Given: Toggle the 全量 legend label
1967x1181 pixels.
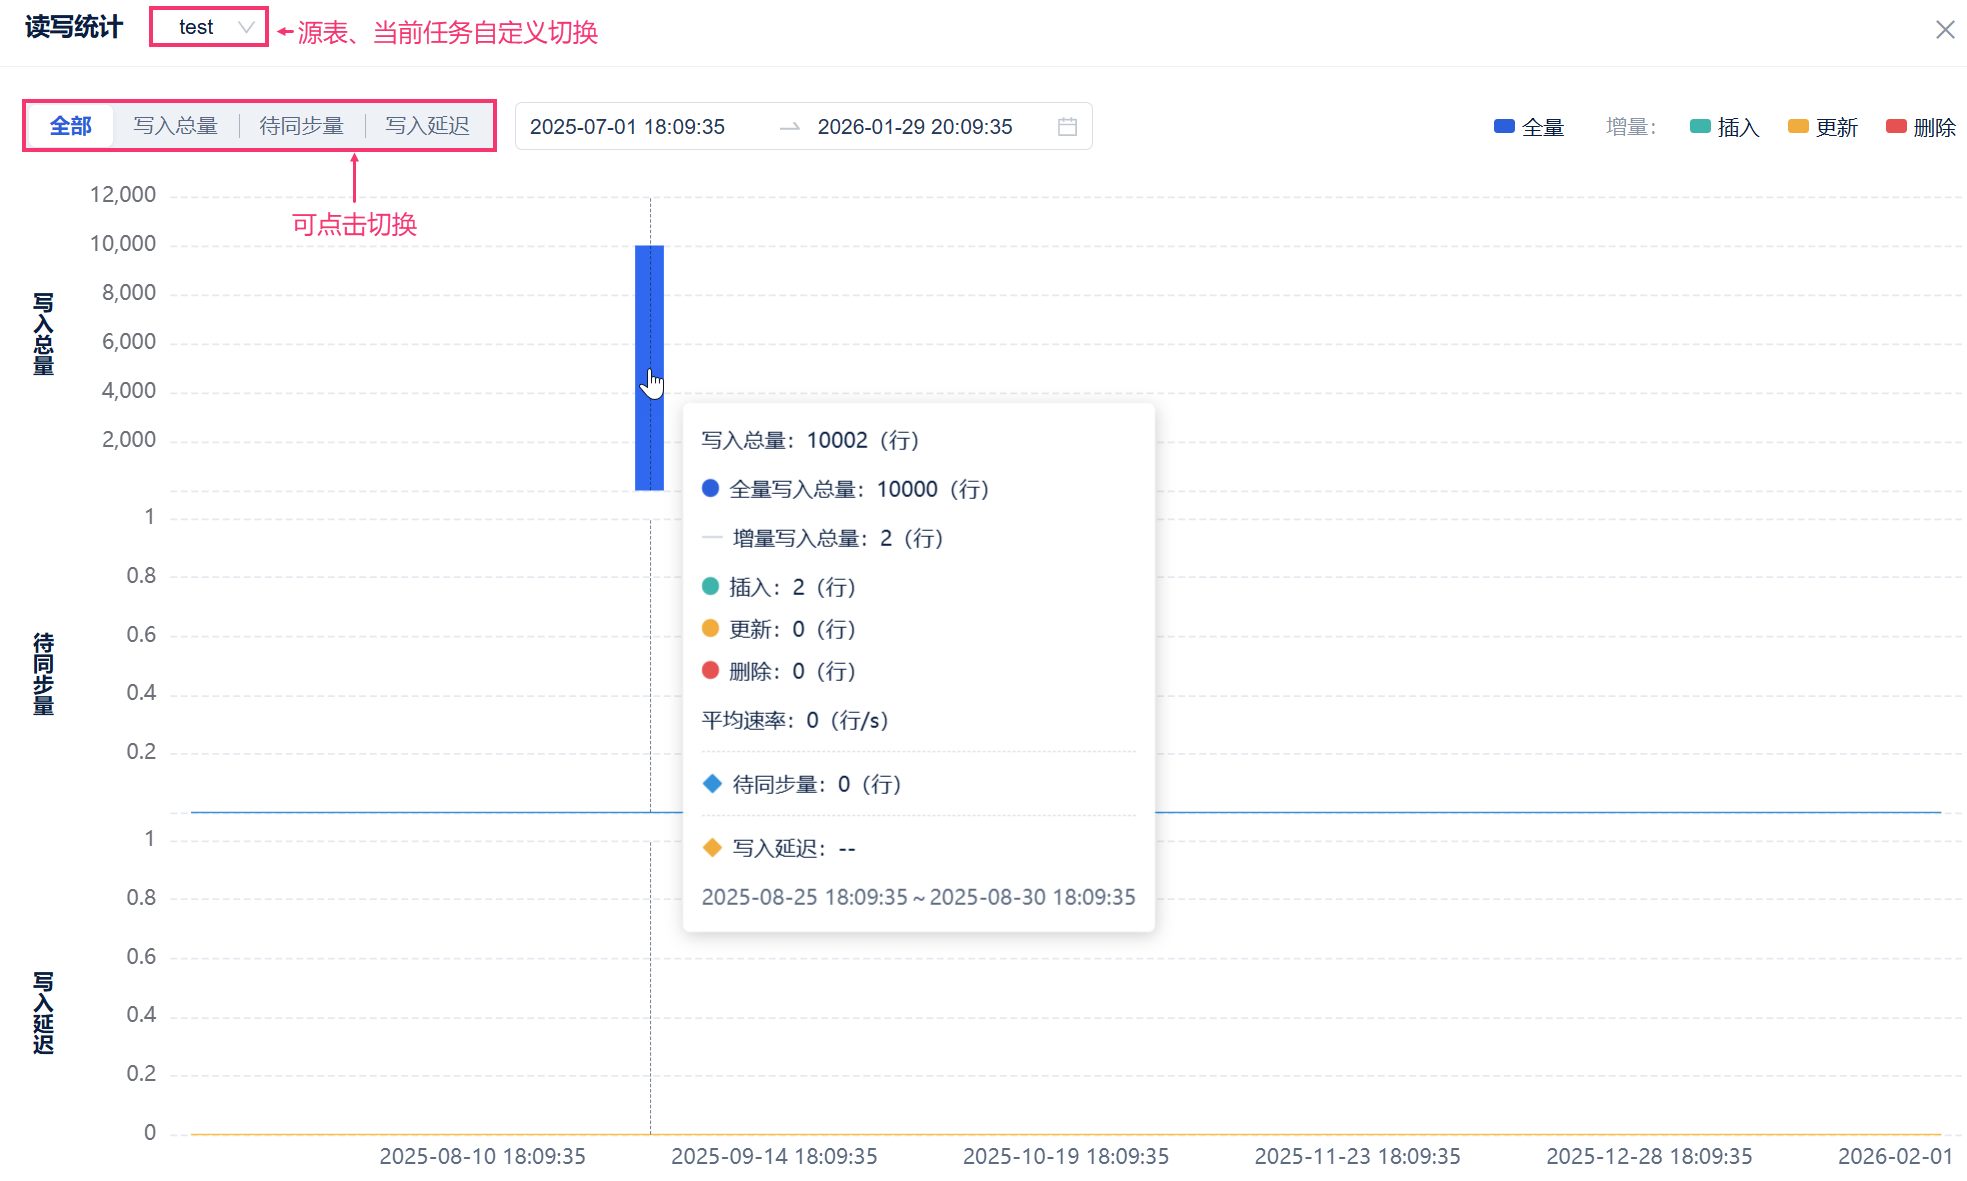Looking at the screenshot, I should (1542, 127).
